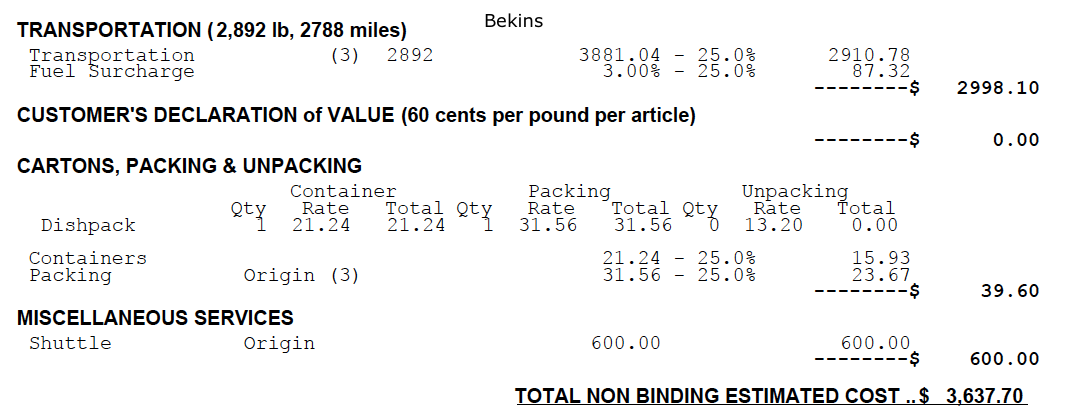
Task: Click the Unpacking column header
Action: (794, 191)
